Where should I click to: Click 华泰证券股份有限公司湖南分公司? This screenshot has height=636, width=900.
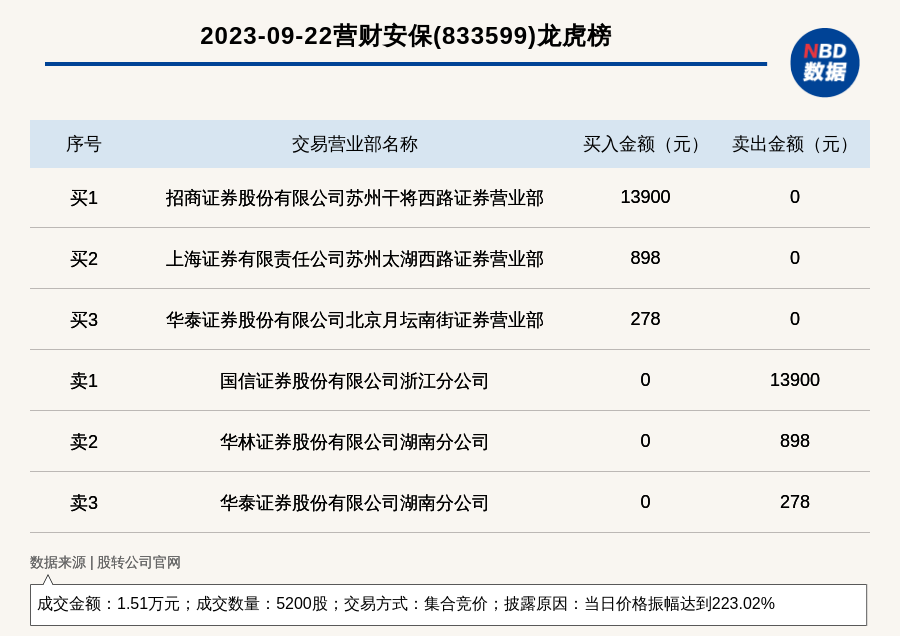[x=354, y=503]
